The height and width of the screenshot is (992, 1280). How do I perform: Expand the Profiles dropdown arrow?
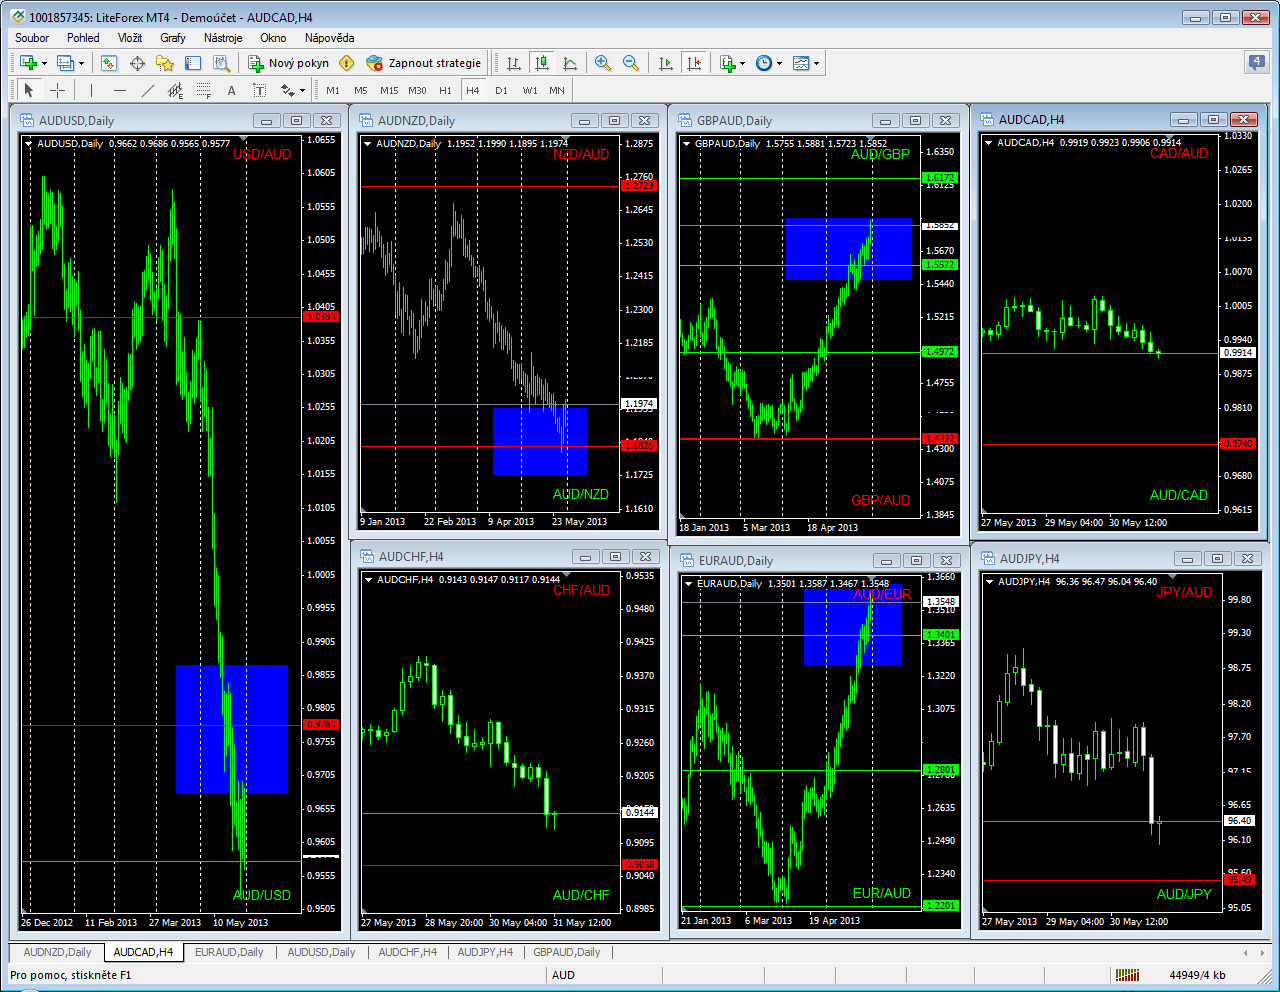(x=81, y=64)
